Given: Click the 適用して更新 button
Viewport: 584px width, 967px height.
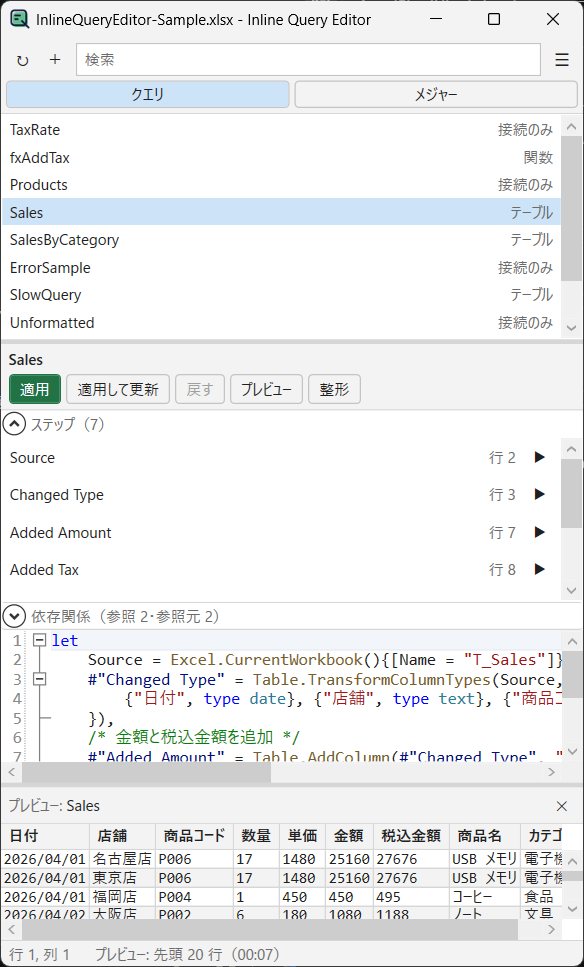Looking at the screenshot, I should point(118,389).
